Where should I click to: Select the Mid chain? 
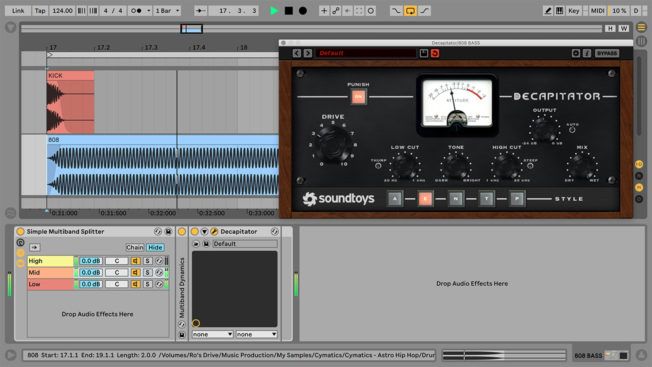tap(50, 273)
